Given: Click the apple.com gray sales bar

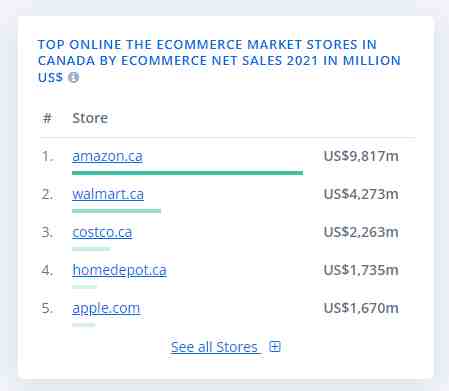Looking at the screenshot, I should pyautogui.click(x=84, y=325).
